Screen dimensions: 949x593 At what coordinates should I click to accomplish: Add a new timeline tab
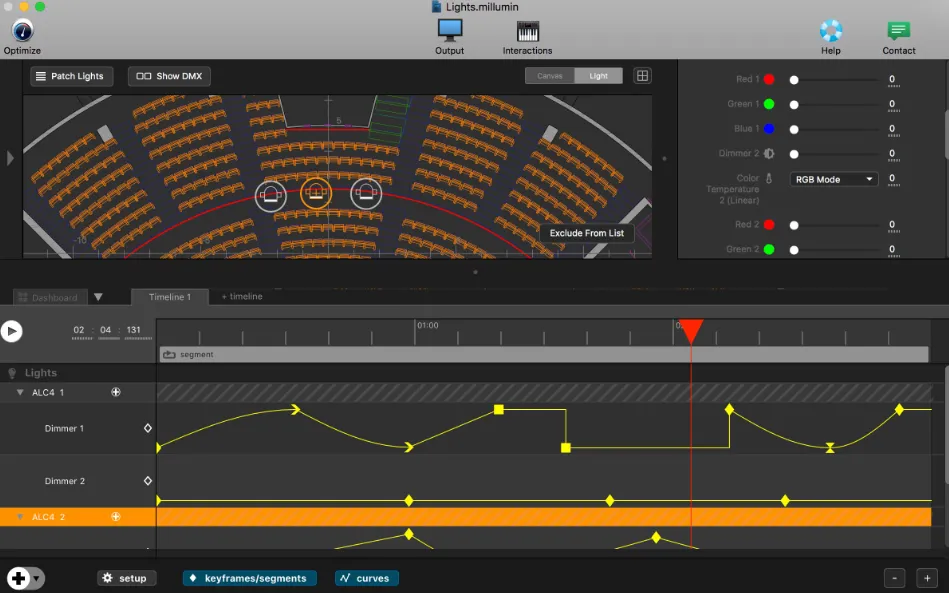point(241,296)
